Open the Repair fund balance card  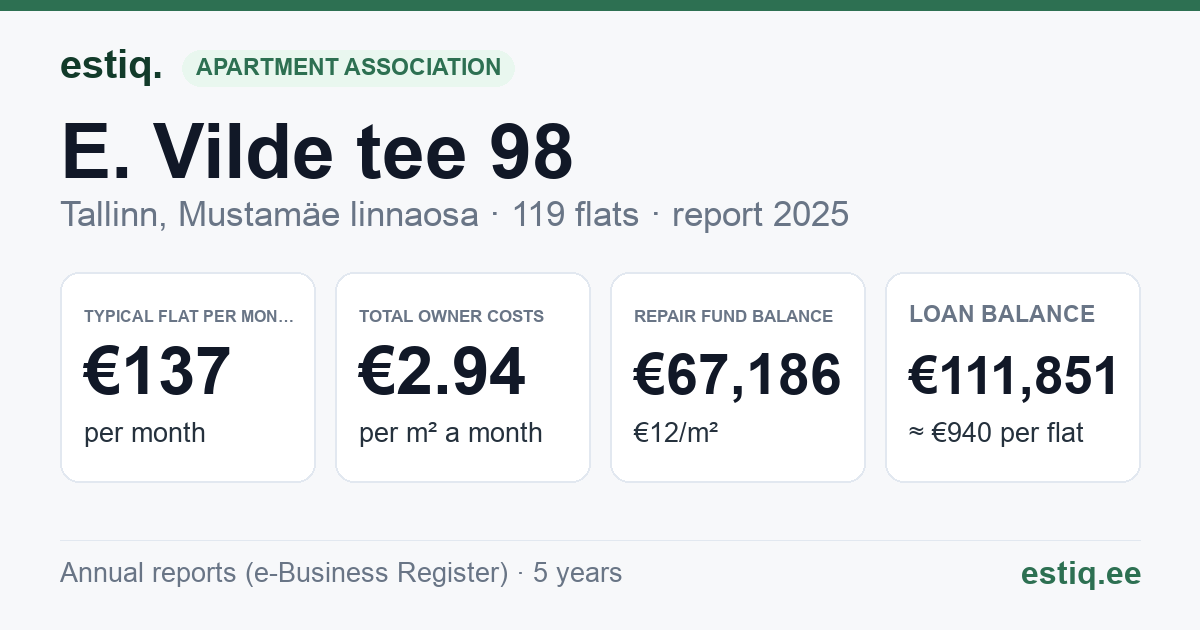pyautogui.click(x=738, y=377)
